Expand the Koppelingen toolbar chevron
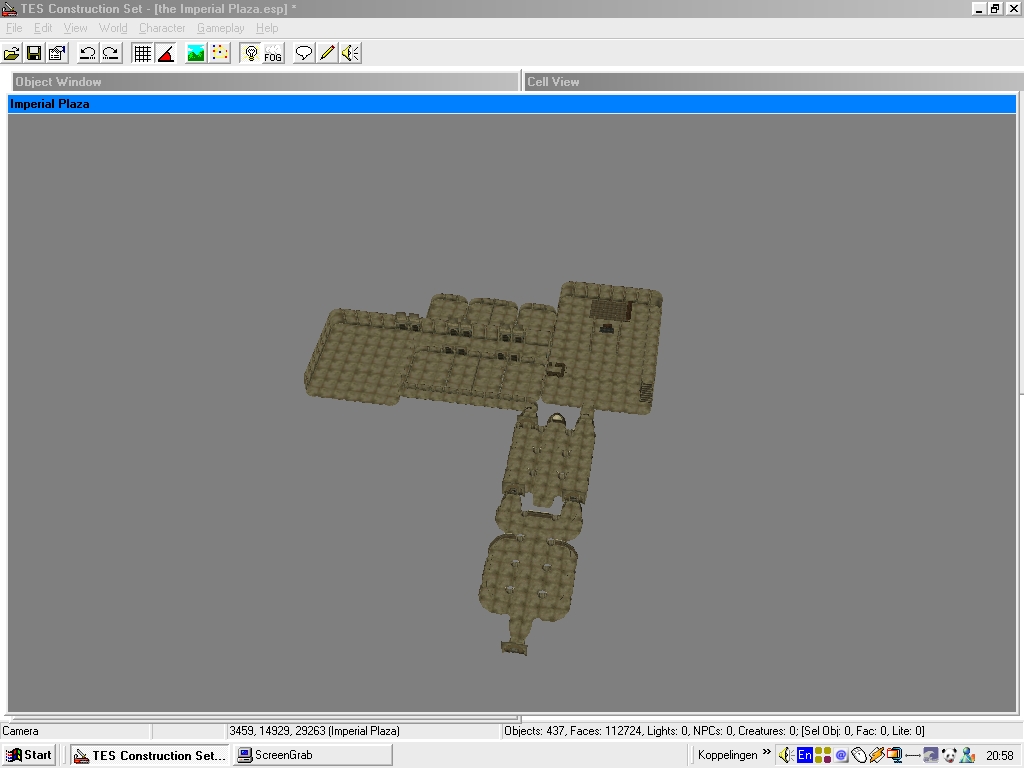The height and width of the screenshot is (768, 1024). tap(767, 753)
